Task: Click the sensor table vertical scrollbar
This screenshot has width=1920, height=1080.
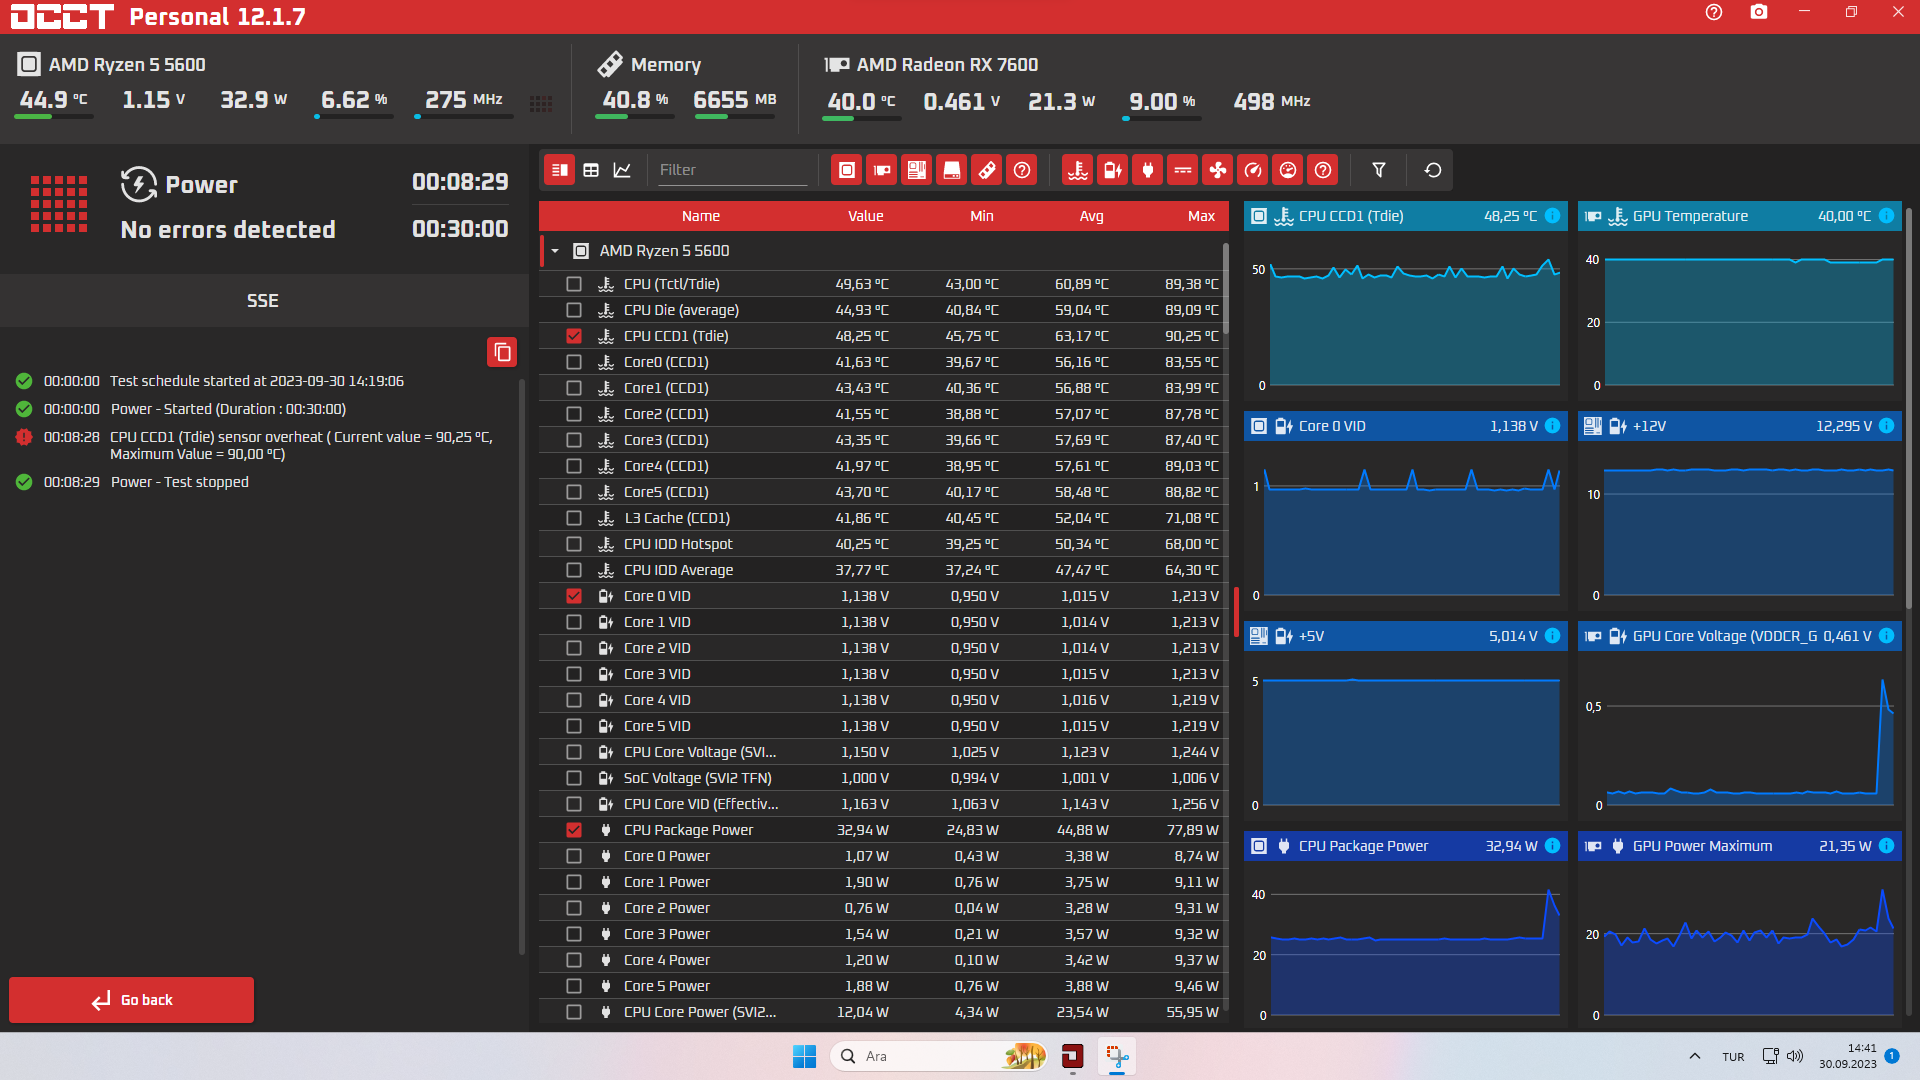Action: (1225, 290)
